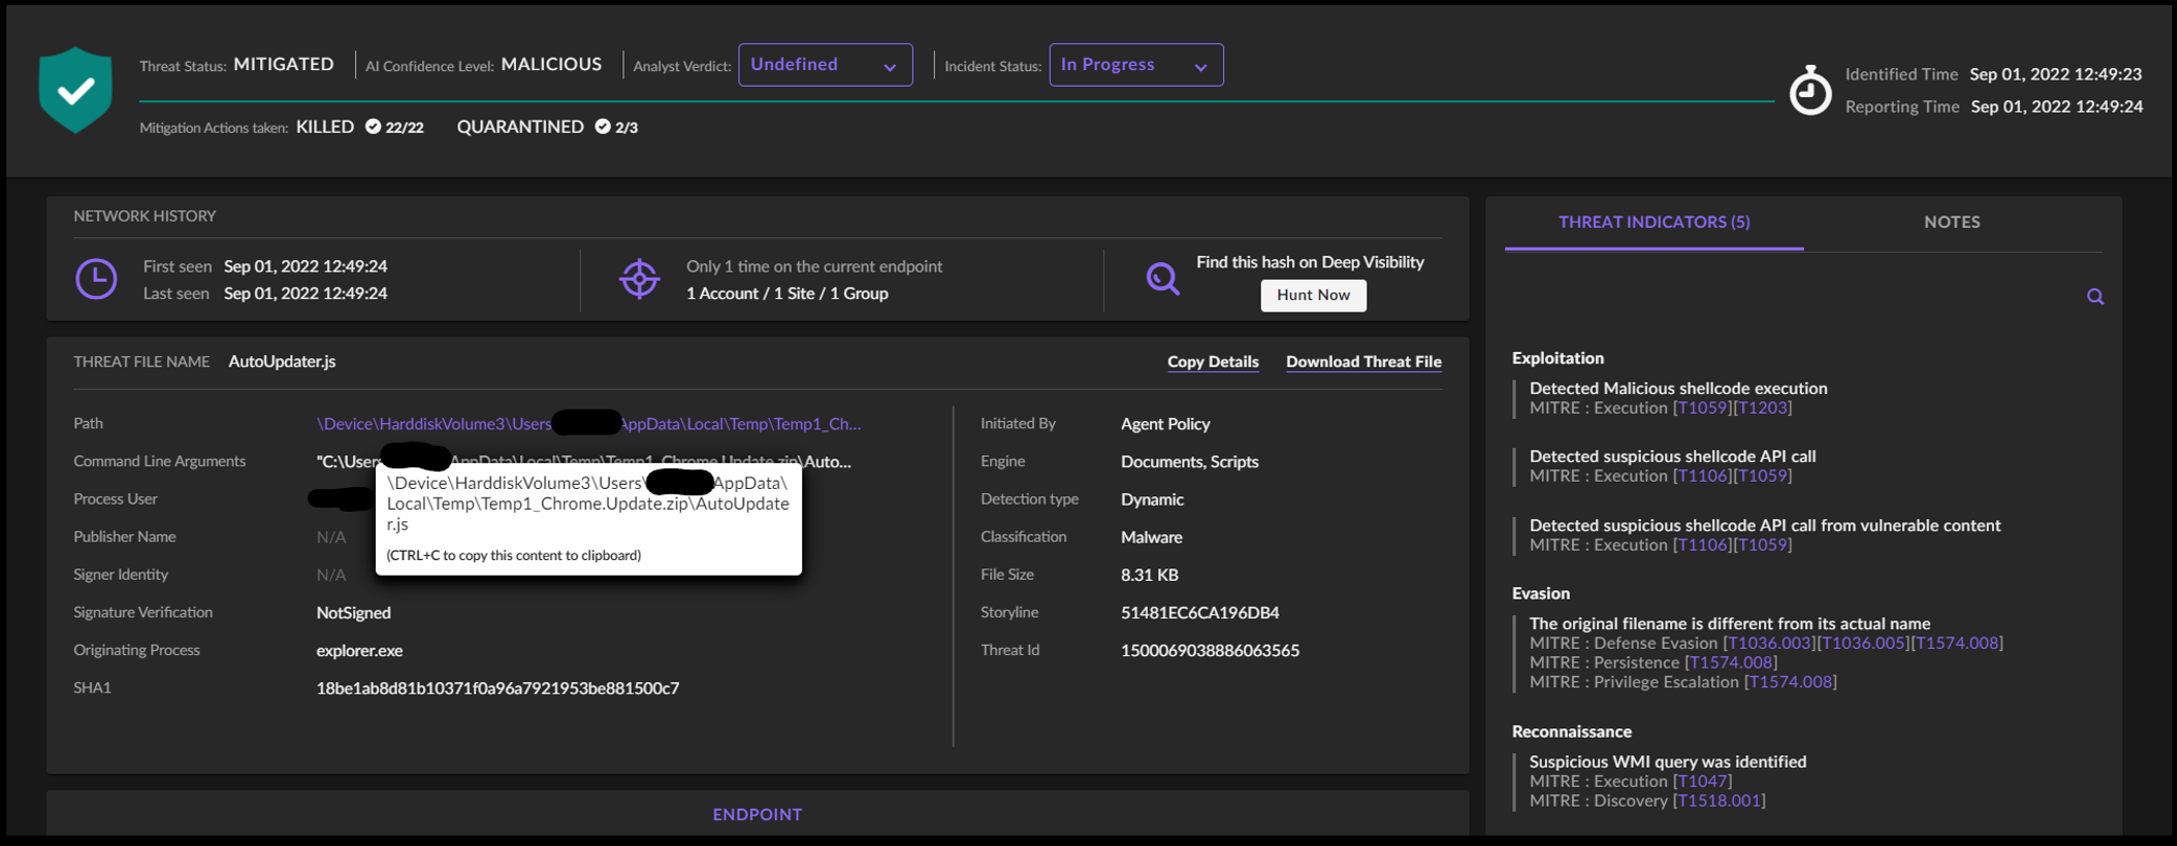Image resolution: width=2177 pixels, height=846 pixels.
Task: Open MITRE technique T1203 link
Action: (x=1762, y=408)
